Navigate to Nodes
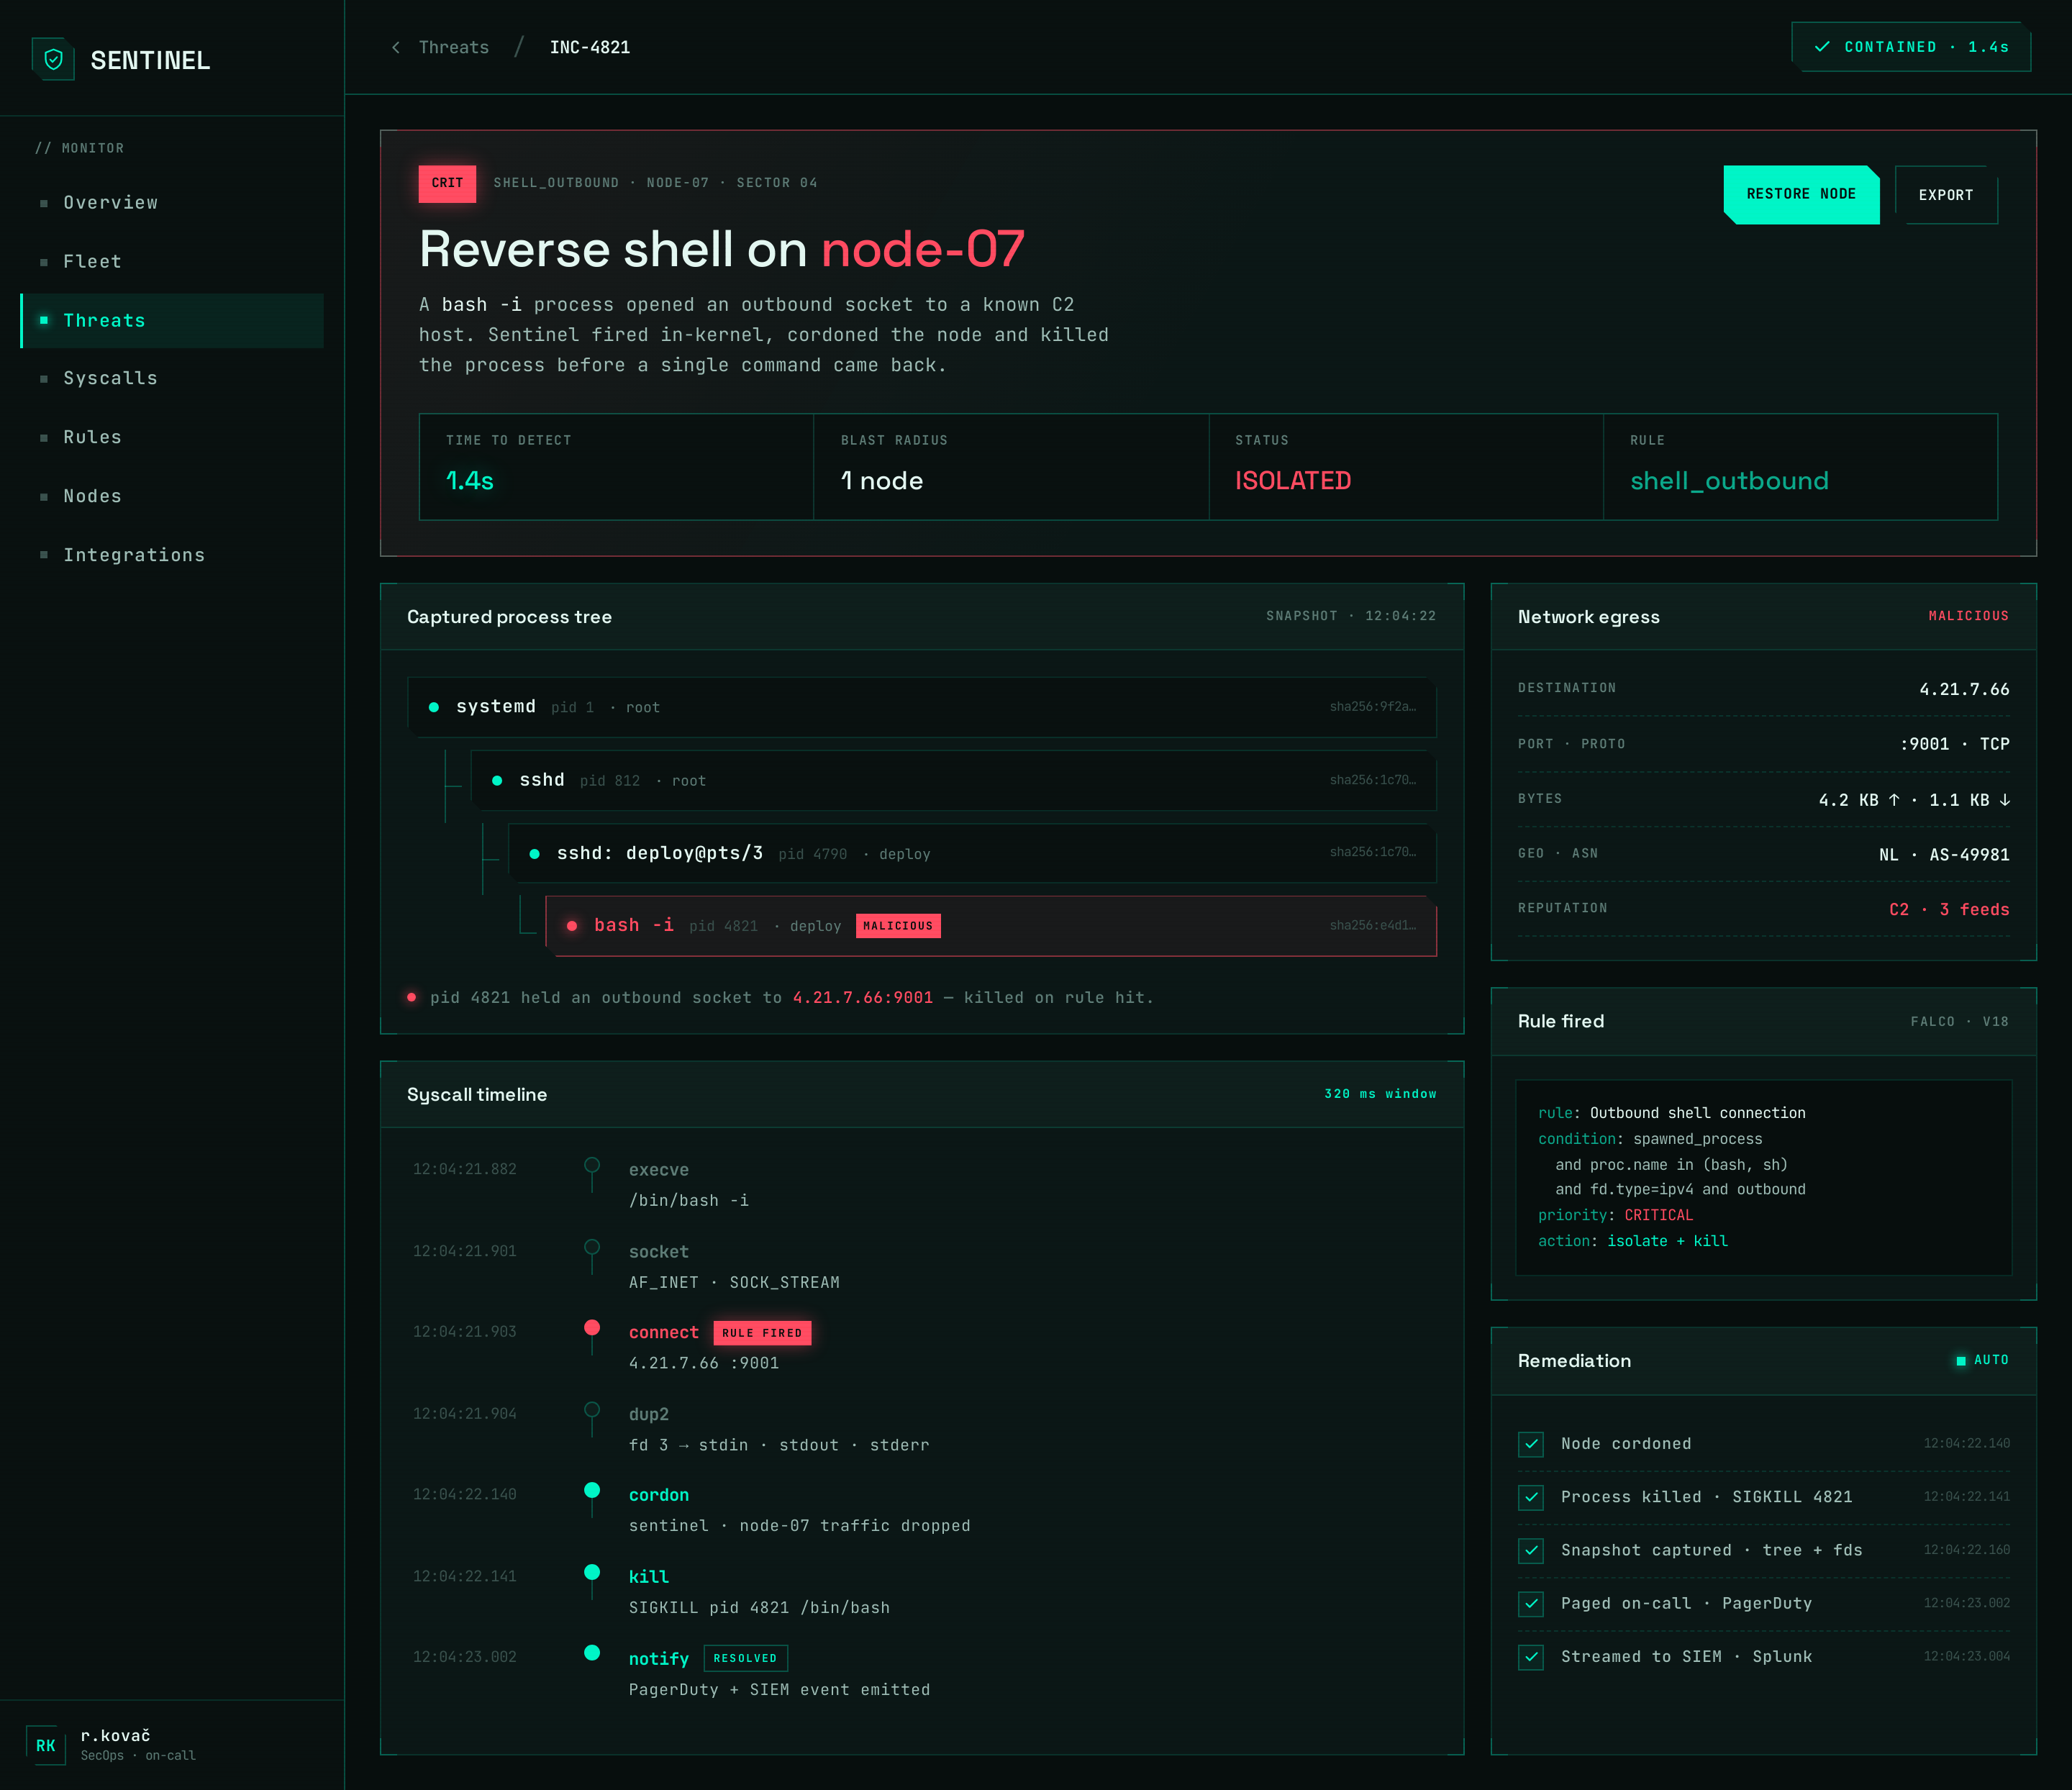This screenshot has width=2072, height=1790. (172, 496)
